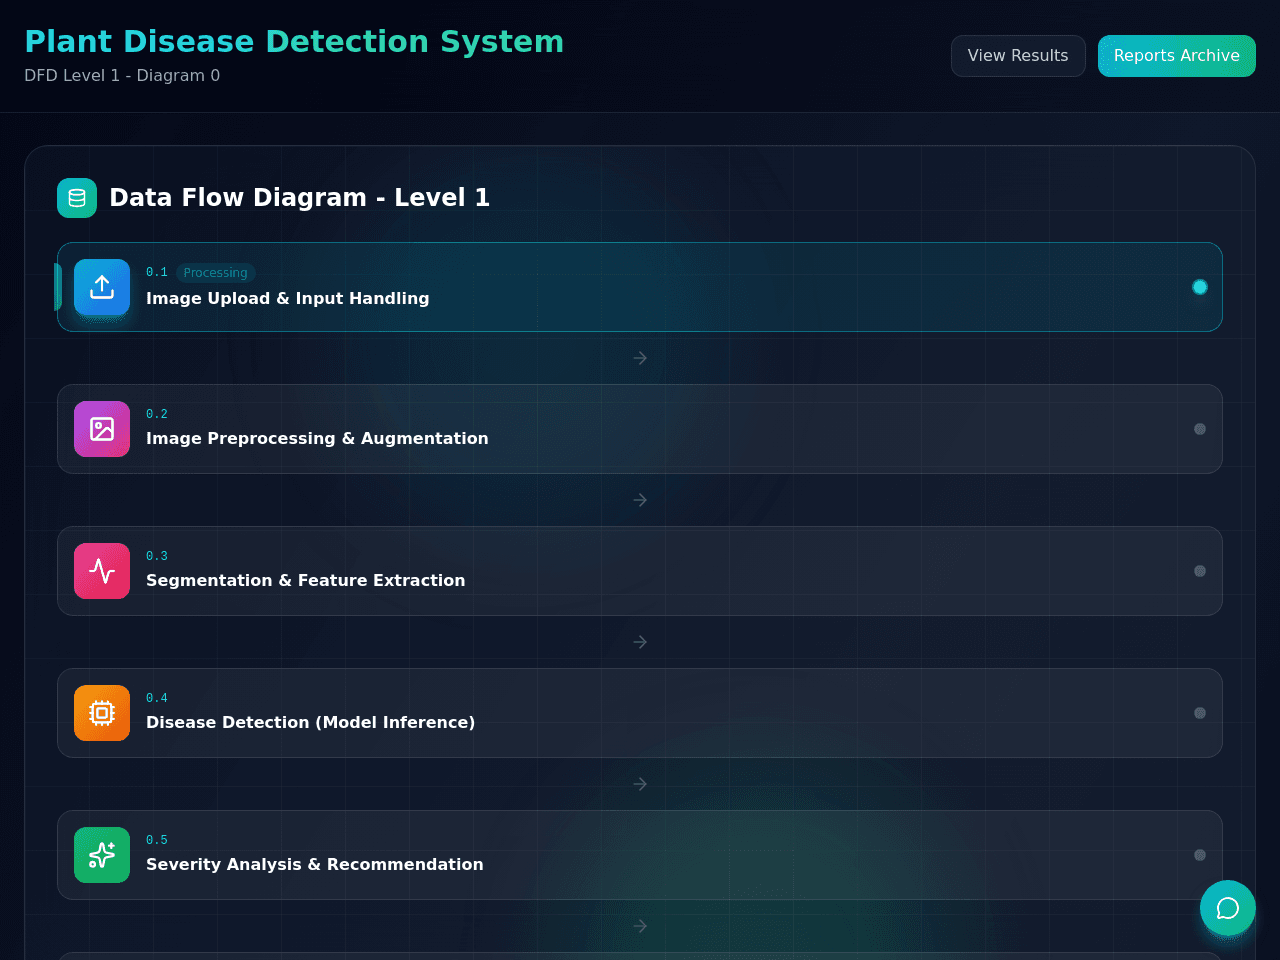Open the chat bubble floating button
1280x960 pixels.
click(1228, 908)
